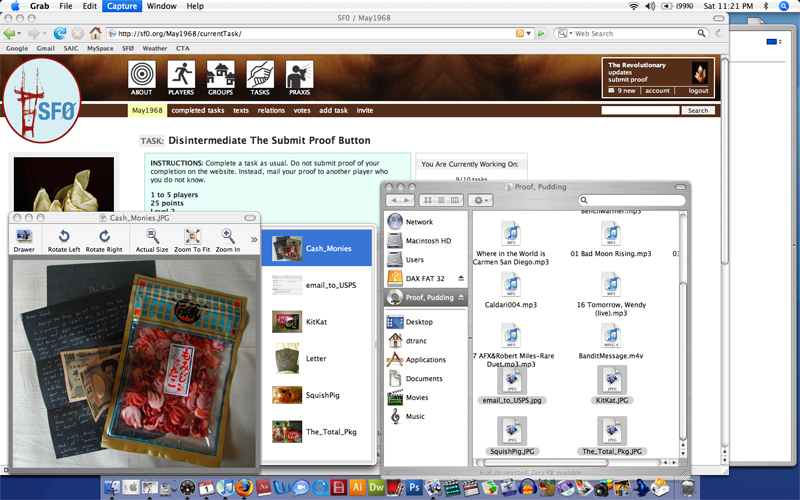This screenshot has width=800, height=500.
Task: Open the Window menu
Action: coord(161,6)
